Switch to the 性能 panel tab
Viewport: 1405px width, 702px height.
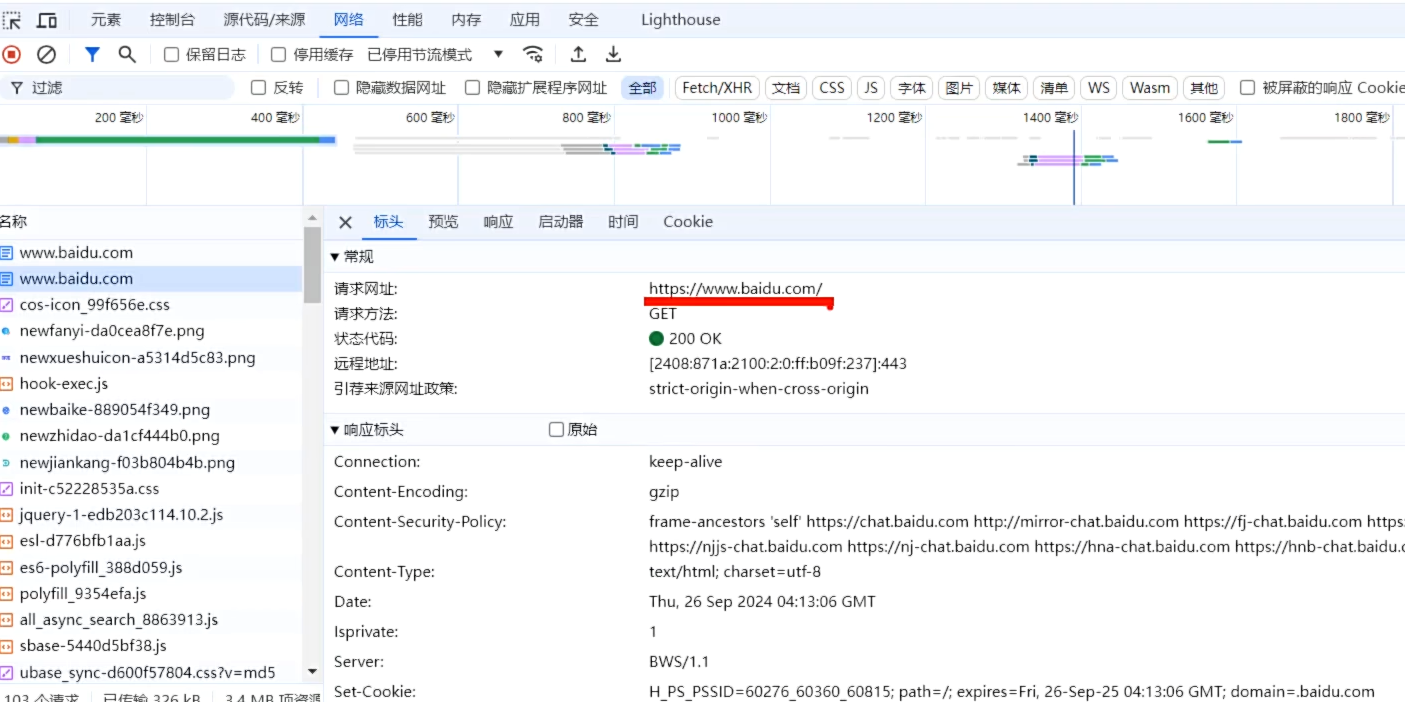407,20
